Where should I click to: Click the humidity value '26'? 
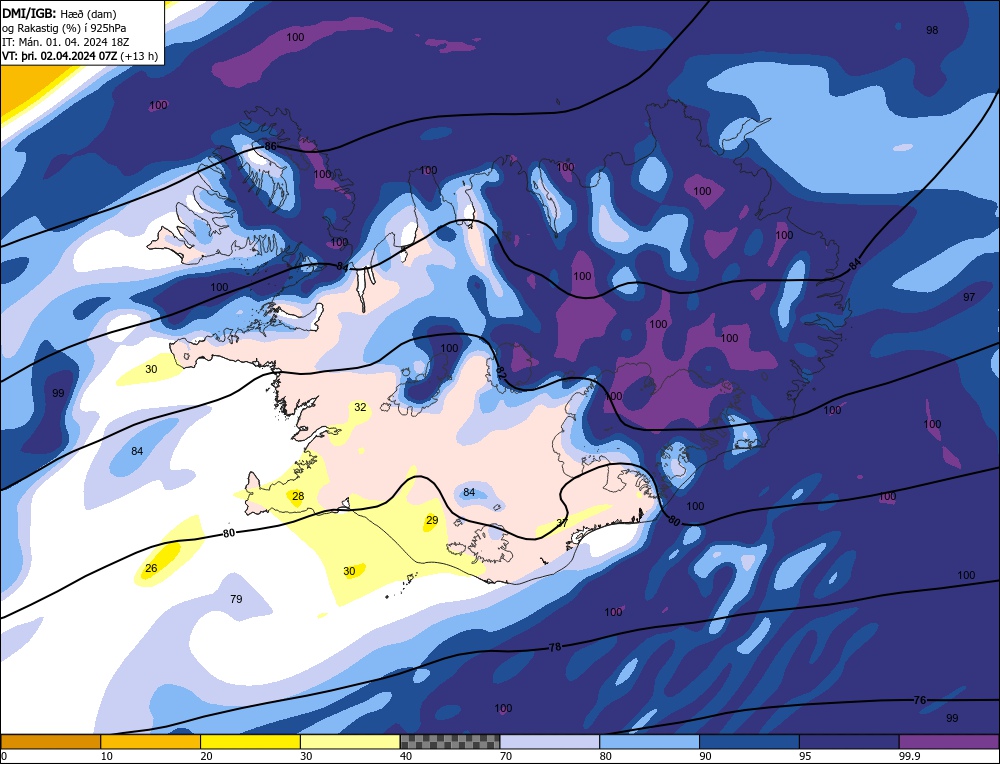(x=151, y=568)
